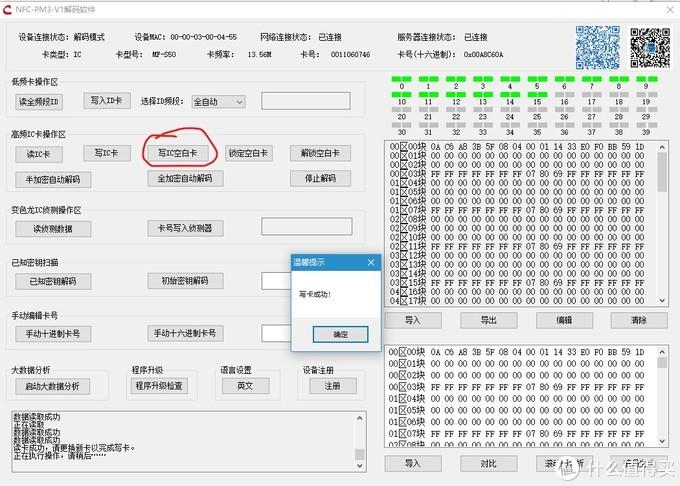Click the 读全频段ID button
The image size is (680, 486).
pos(39,102)
